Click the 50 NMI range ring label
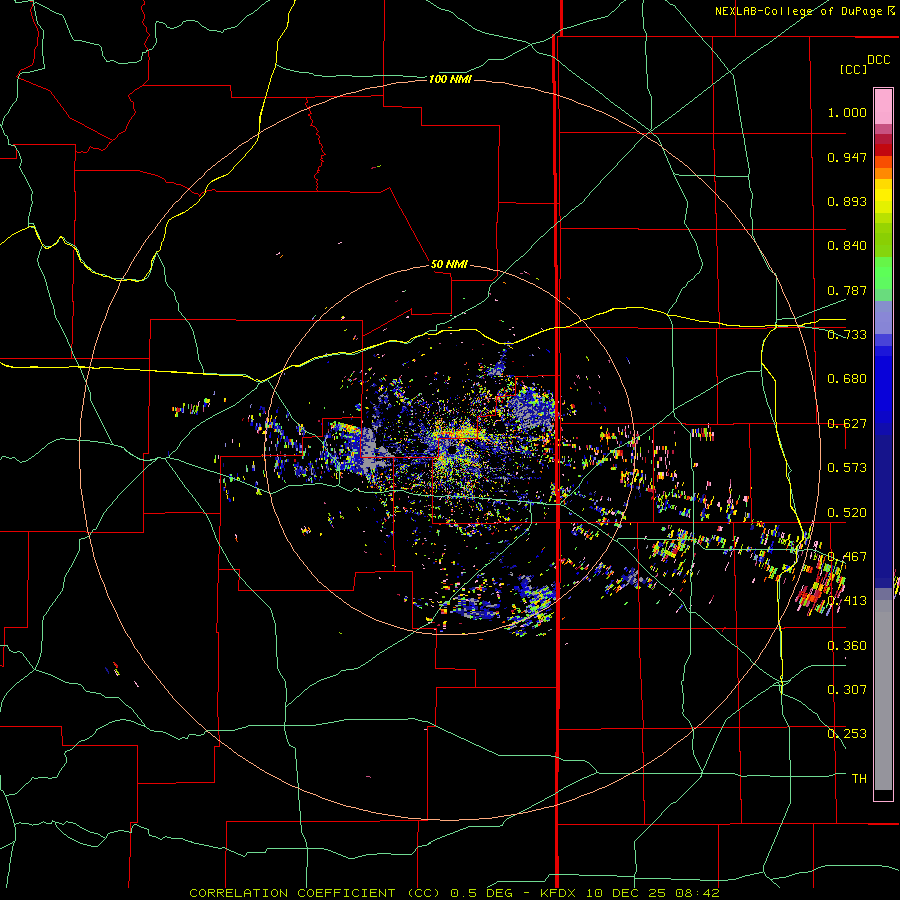The image size is (900, 900). point(449,264)
